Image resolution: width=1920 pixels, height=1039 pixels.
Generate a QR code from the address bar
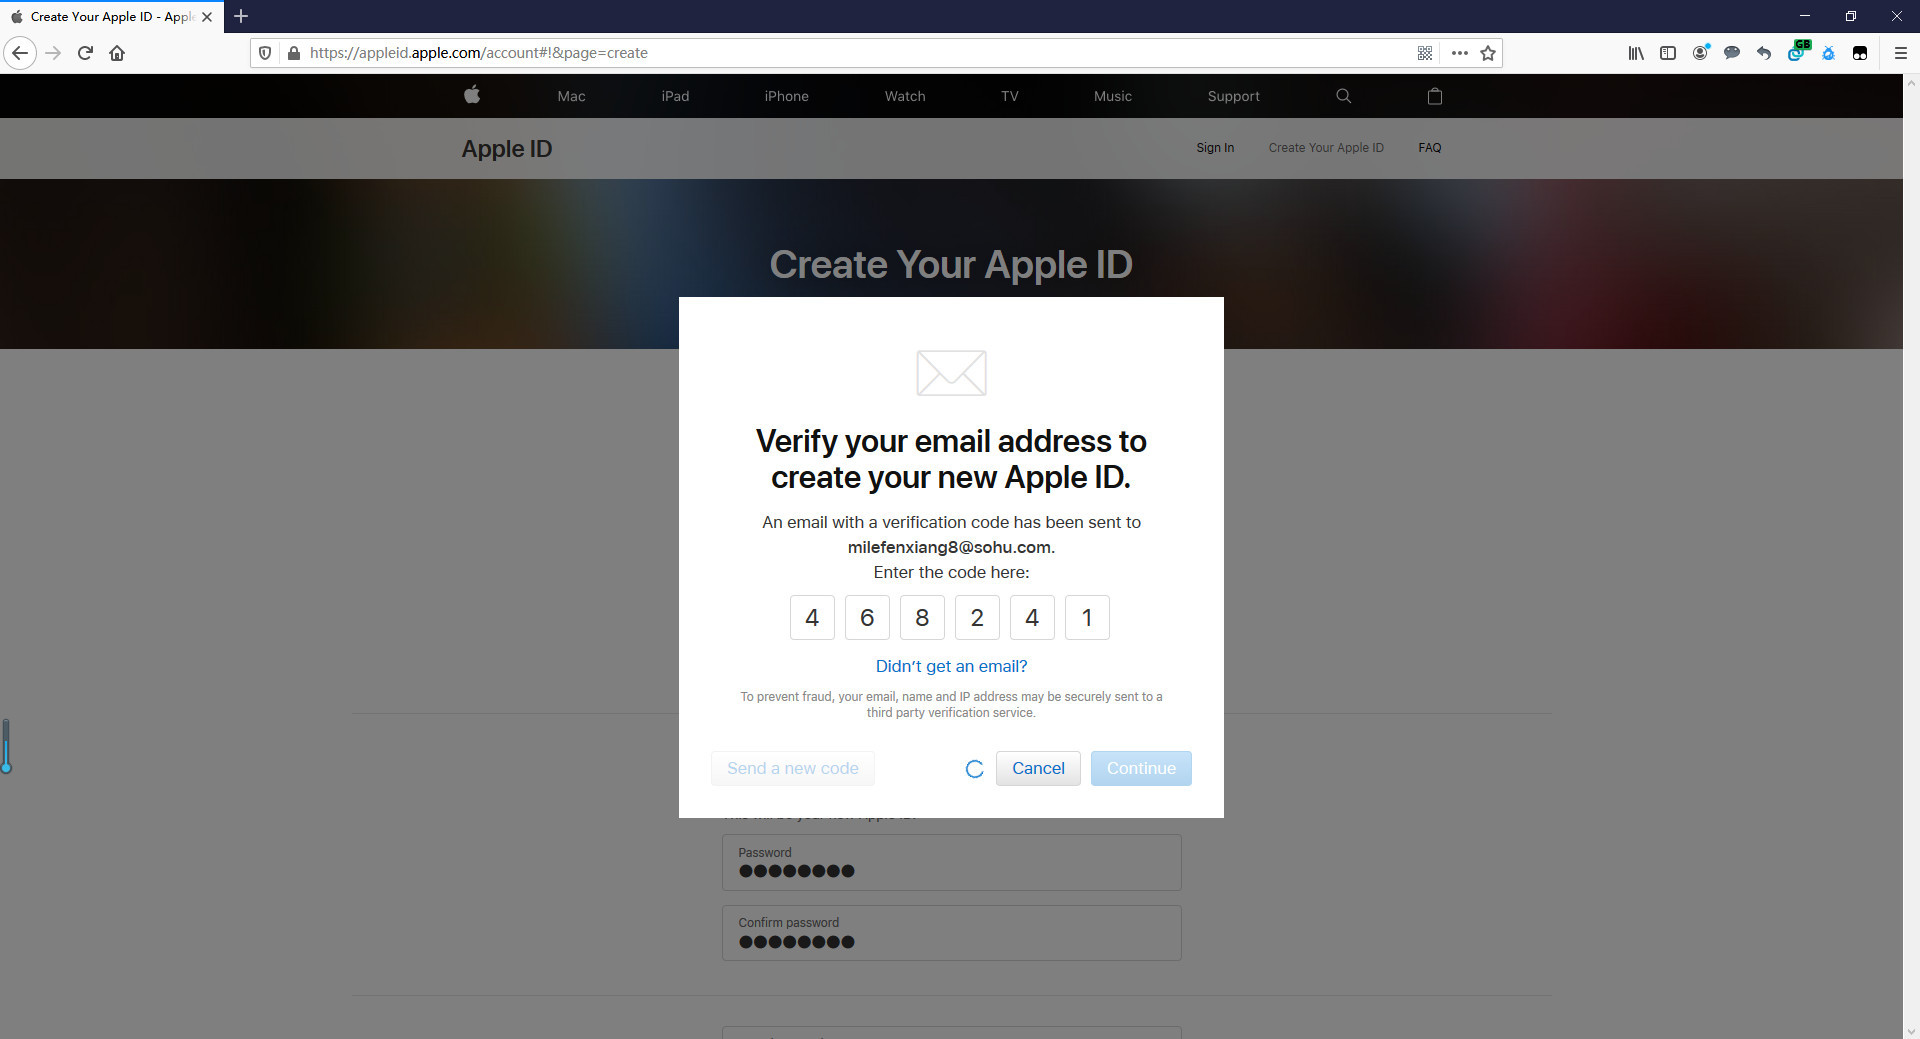pos(1424,53)
